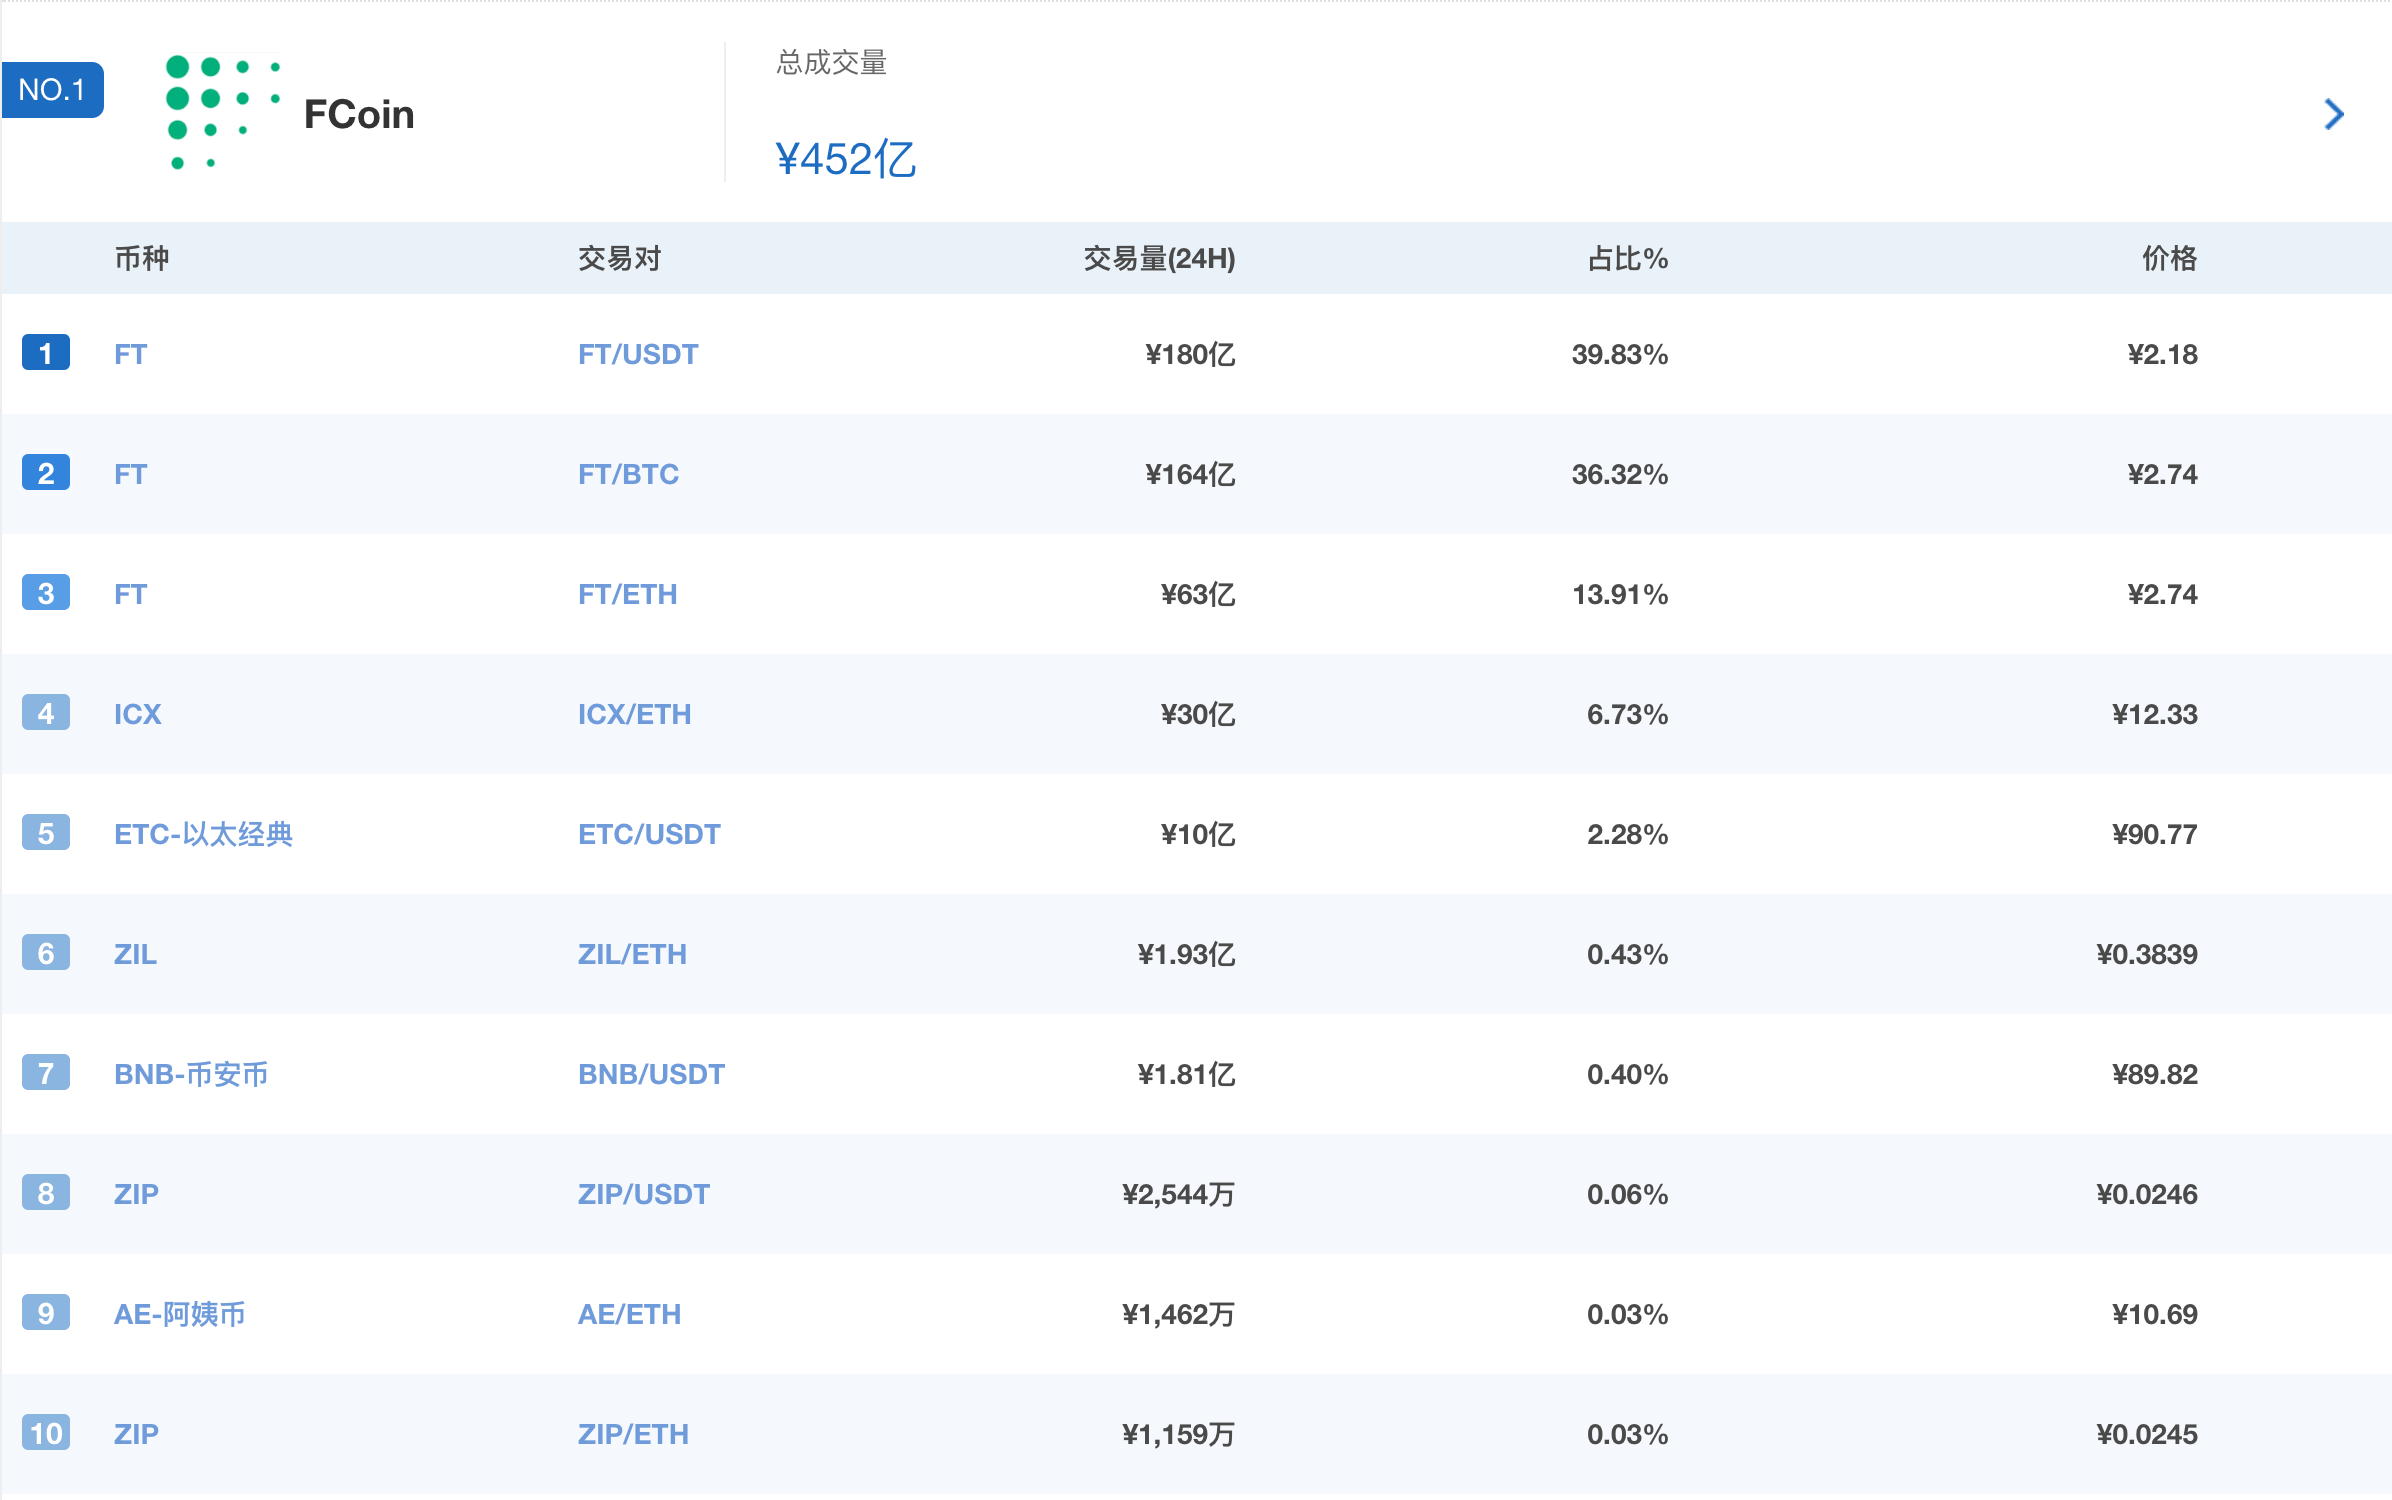Click the FCoin green dots logo

pyautogui.click(x=222, y=113)
